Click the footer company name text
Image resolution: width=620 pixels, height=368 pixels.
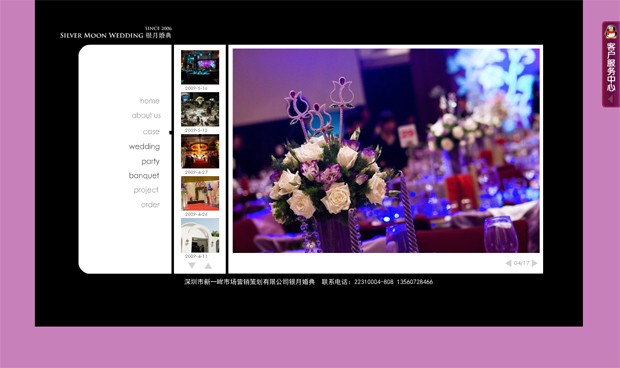click(x=250, y=282)
